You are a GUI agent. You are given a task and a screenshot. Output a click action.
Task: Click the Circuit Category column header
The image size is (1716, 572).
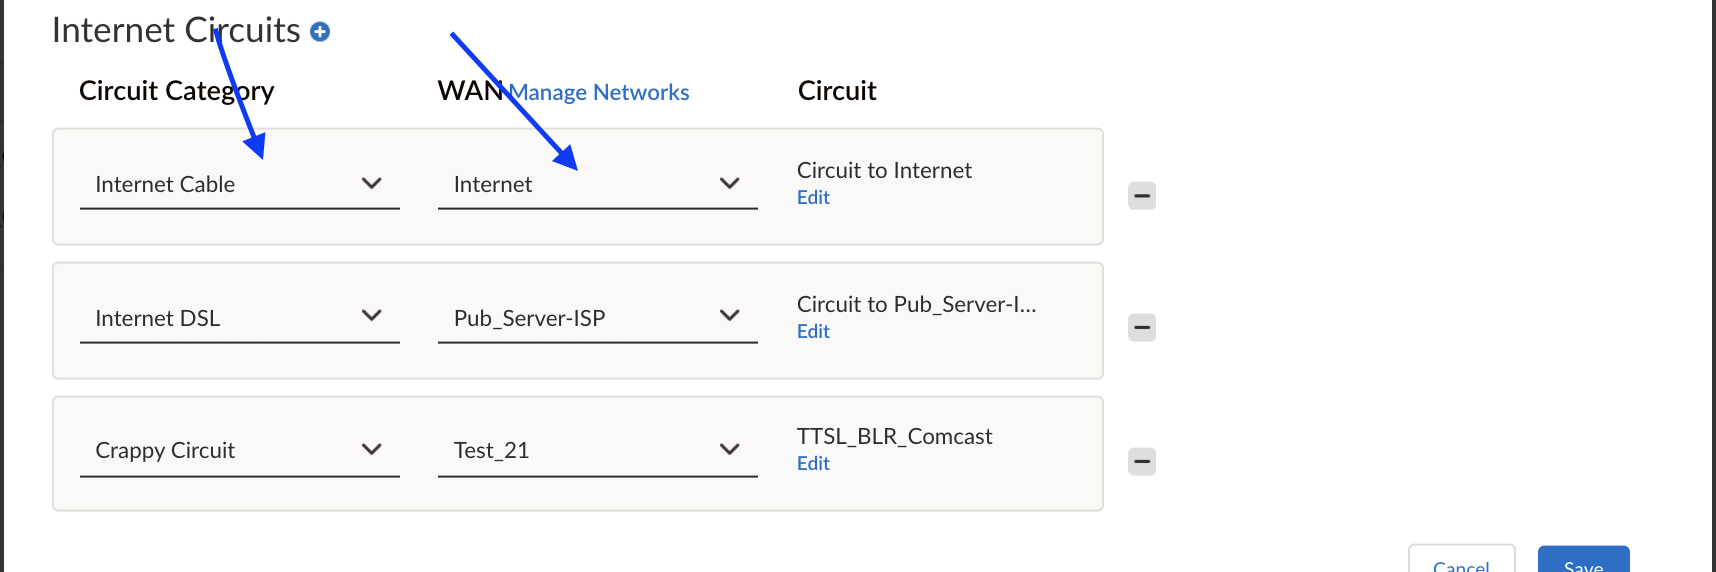pos(176,91)
